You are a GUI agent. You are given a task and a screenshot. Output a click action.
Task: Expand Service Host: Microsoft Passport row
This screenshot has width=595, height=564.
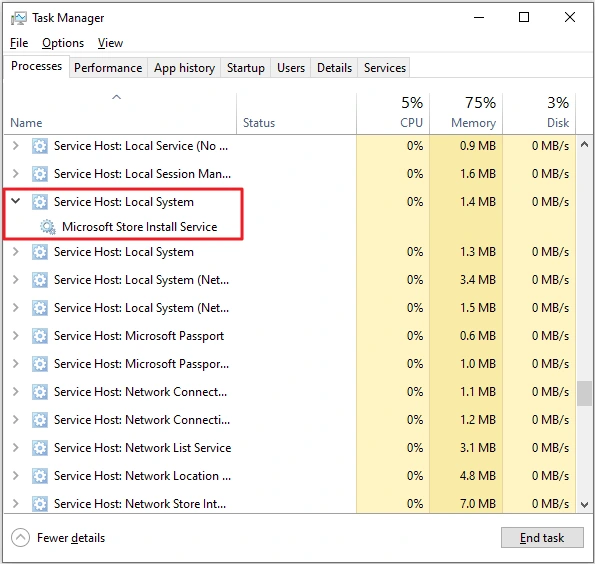(x=16, y=336)
